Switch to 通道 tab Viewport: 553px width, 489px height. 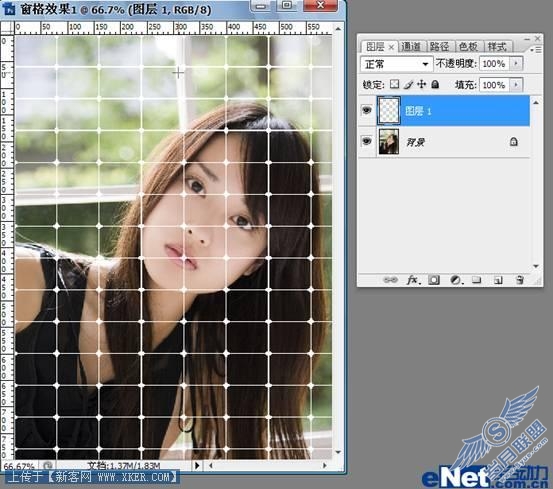point(411,47)
